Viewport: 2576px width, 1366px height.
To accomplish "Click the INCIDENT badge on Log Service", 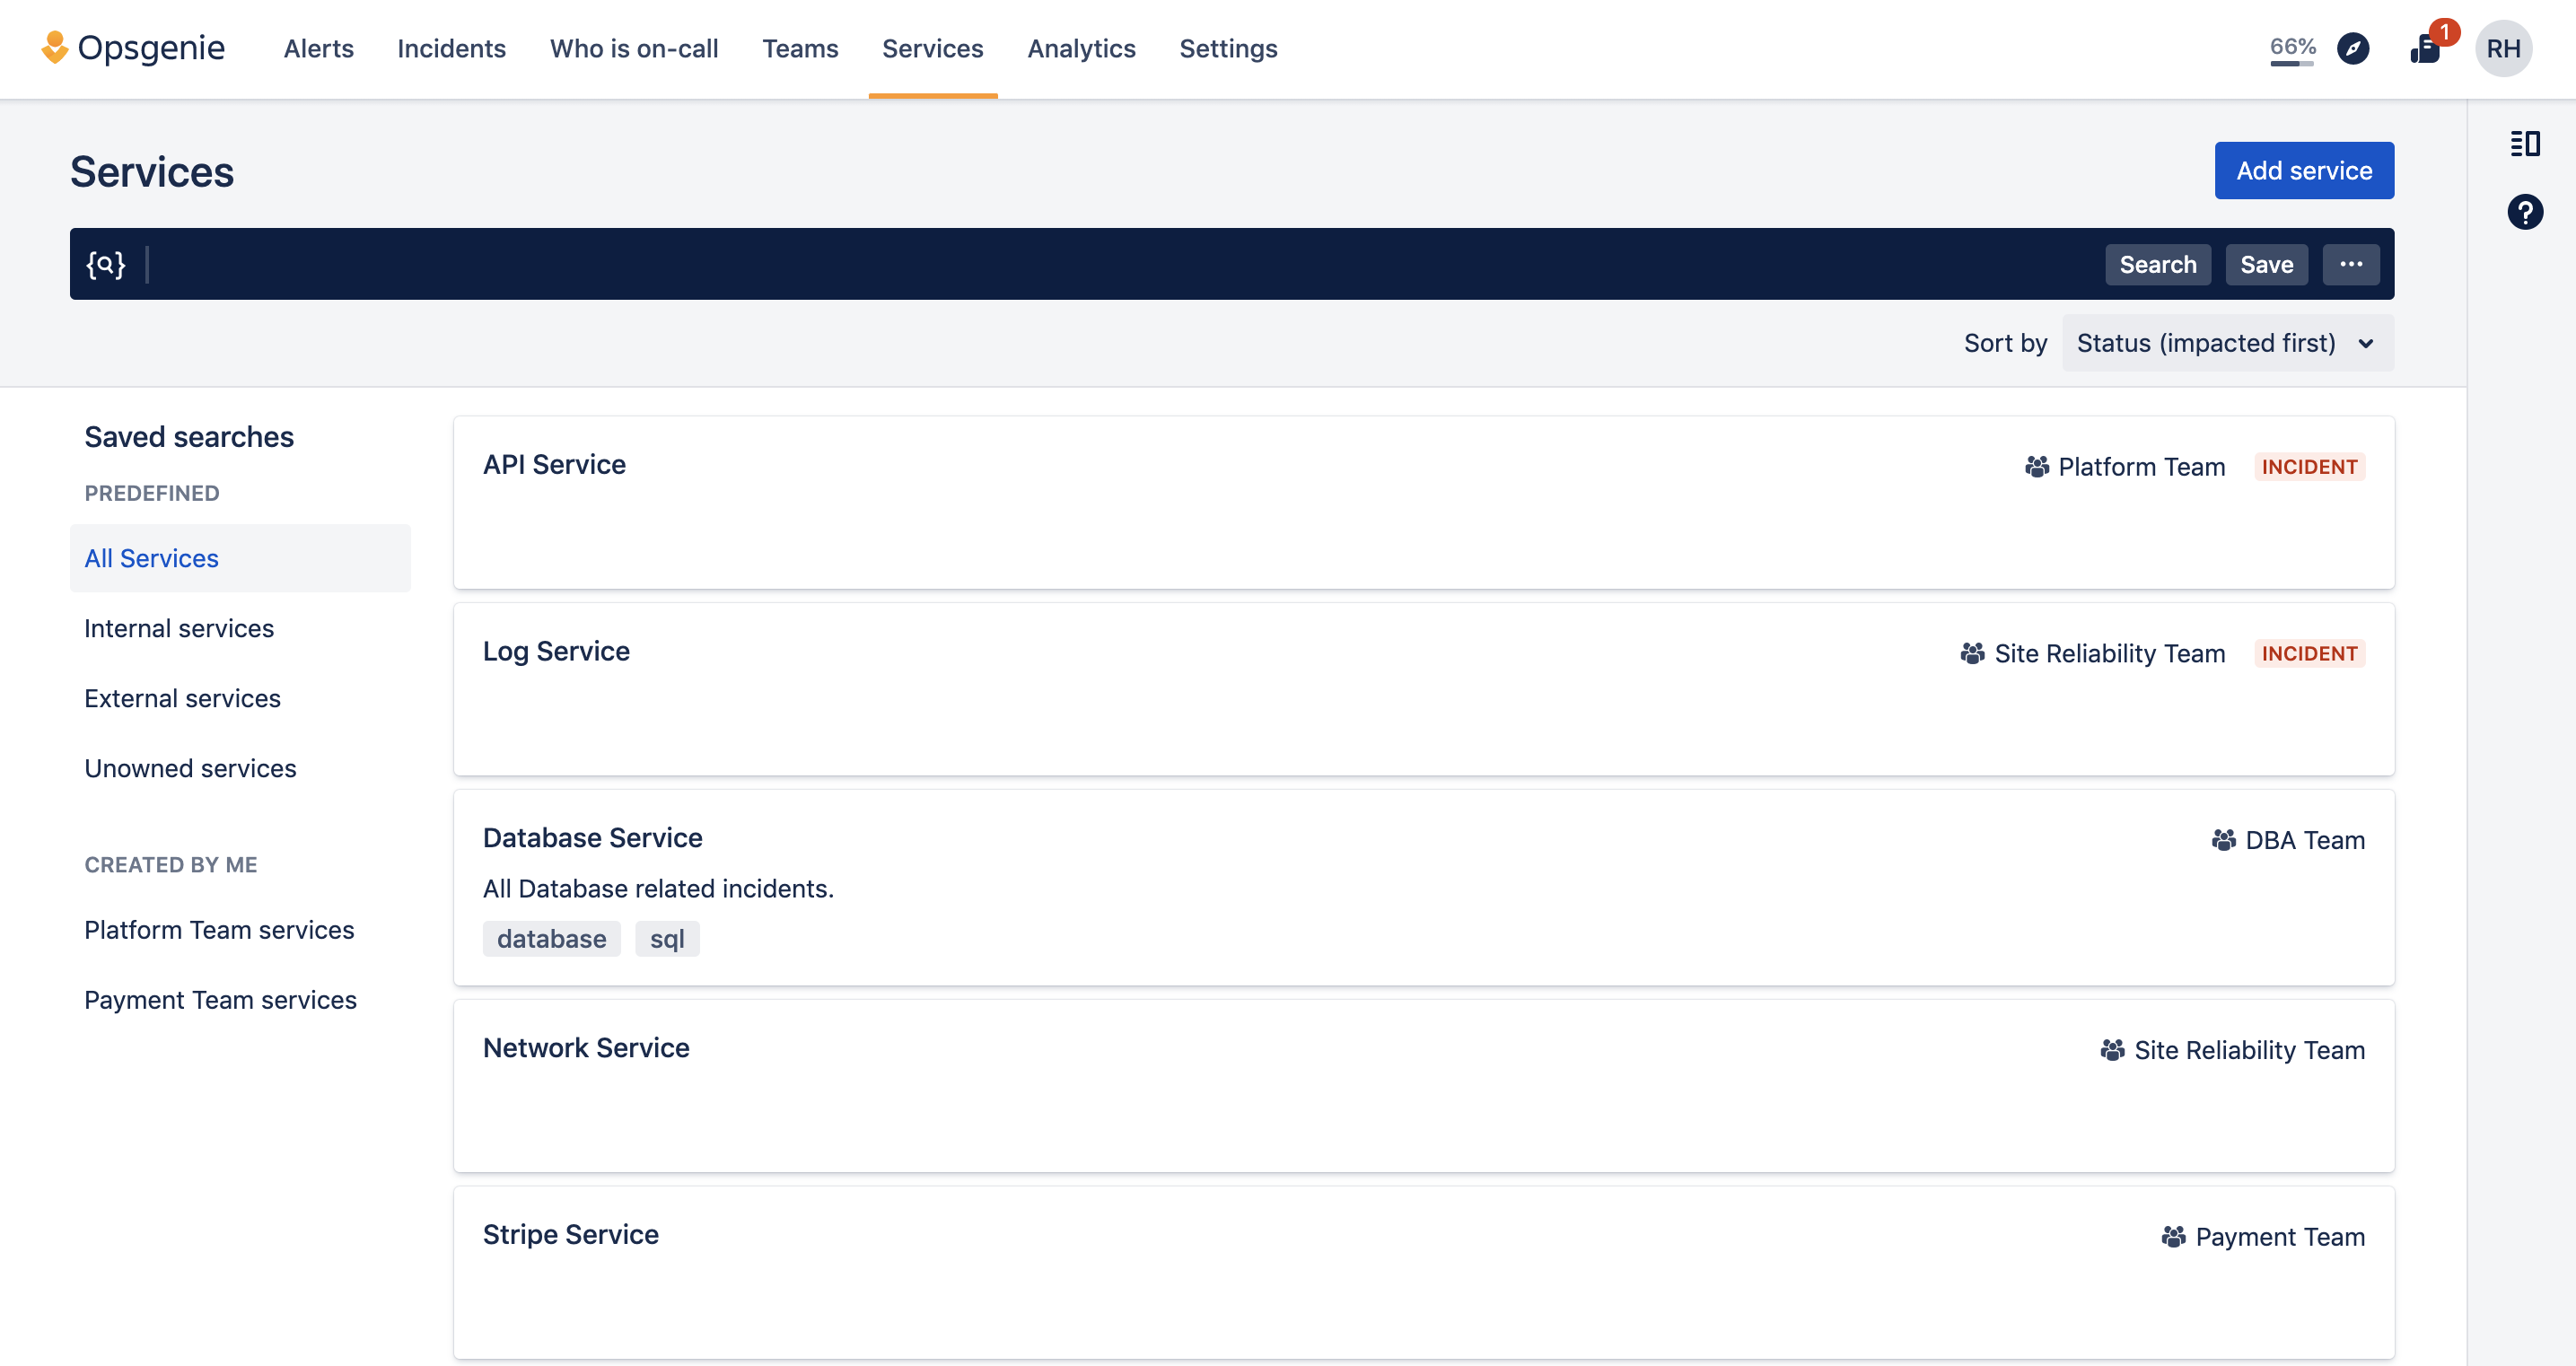I will pos(2309,652).
